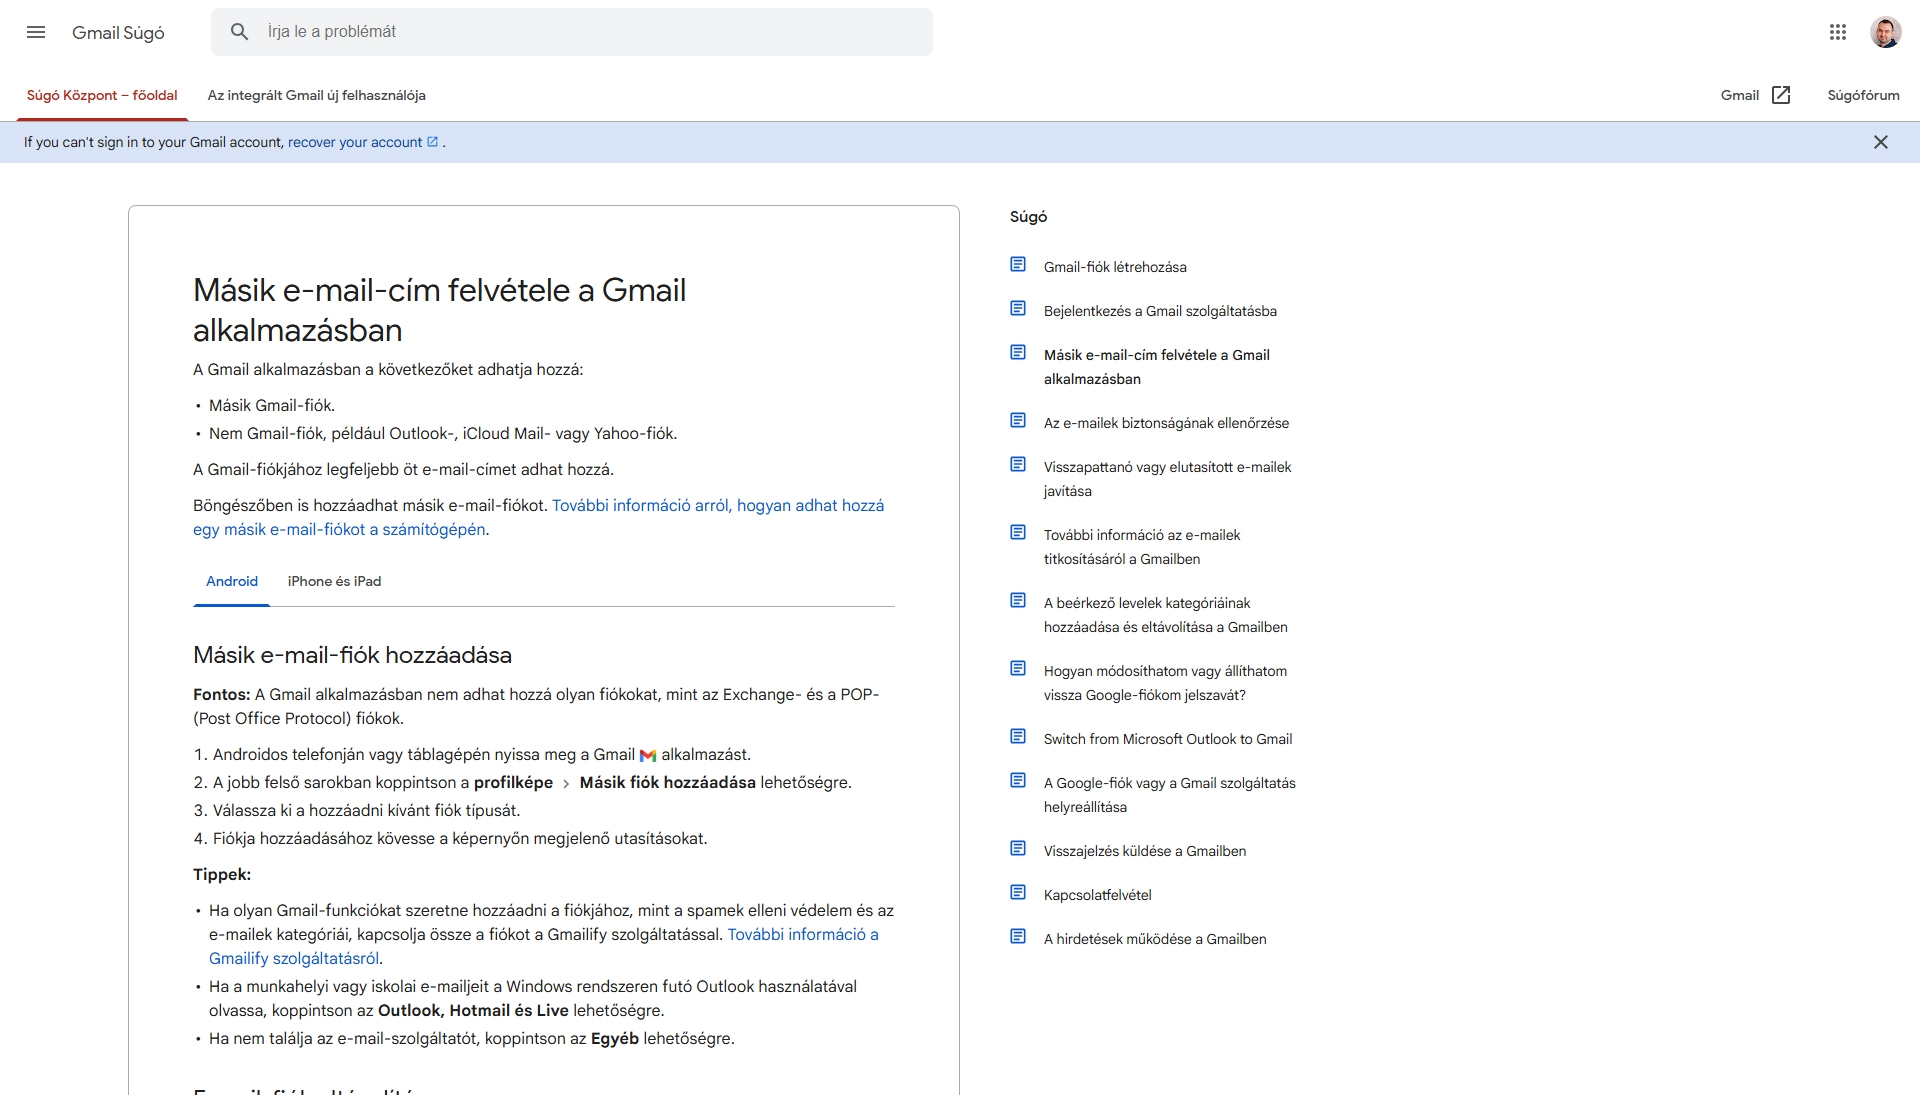This screenshot has width=1920, height=1095.
Task: Click the Gmailify szolgáltatásról link
Action: click(294, 958)
